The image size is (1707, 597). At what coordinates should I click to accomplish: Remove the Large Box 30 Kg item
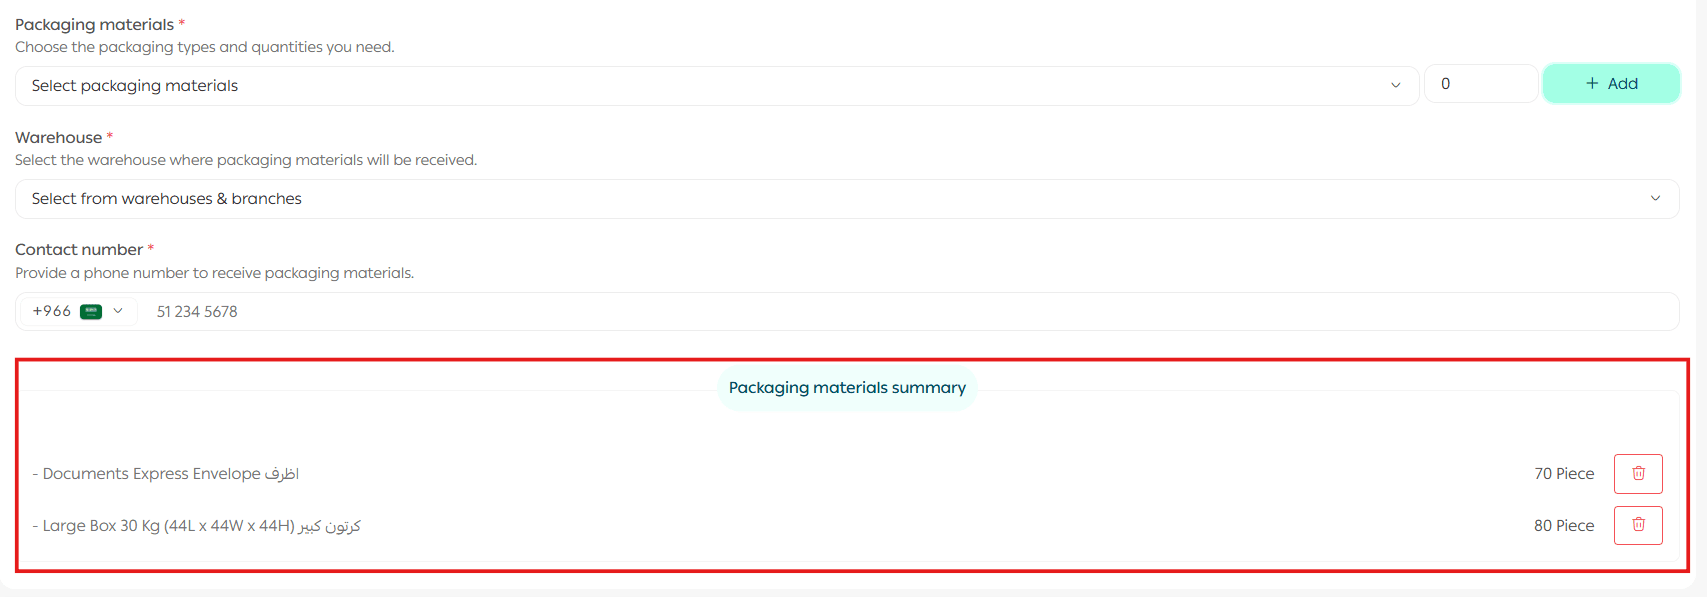(x=1638, y=525)
